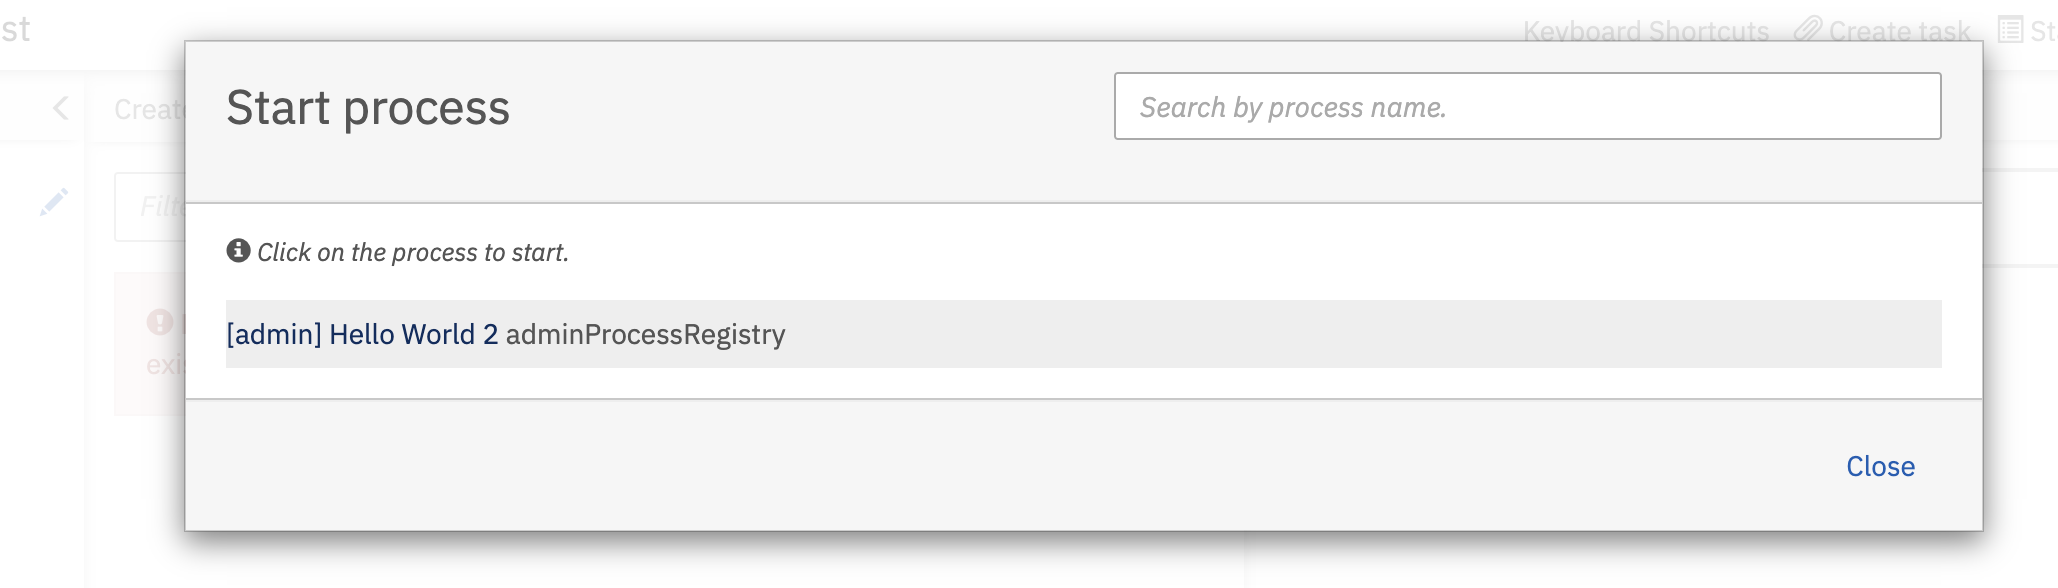Click the Search by process name field
Viewport: 2058px width, 588px height.
point(1527,106)
